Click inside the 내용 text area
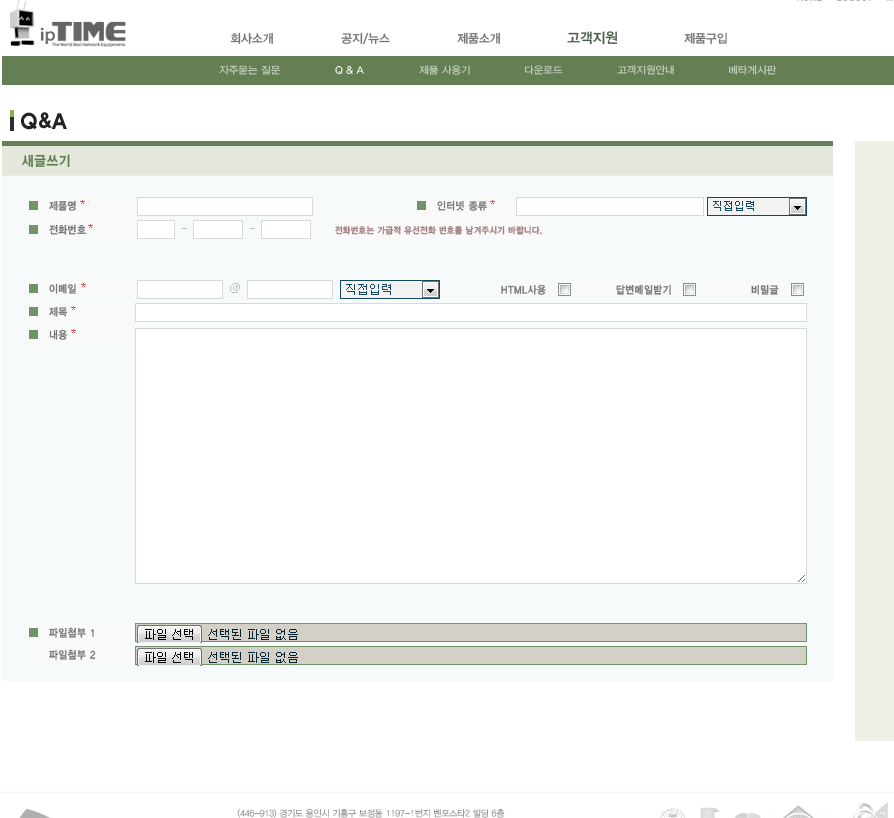Viewport: 894px width, 818px height. 471,456
